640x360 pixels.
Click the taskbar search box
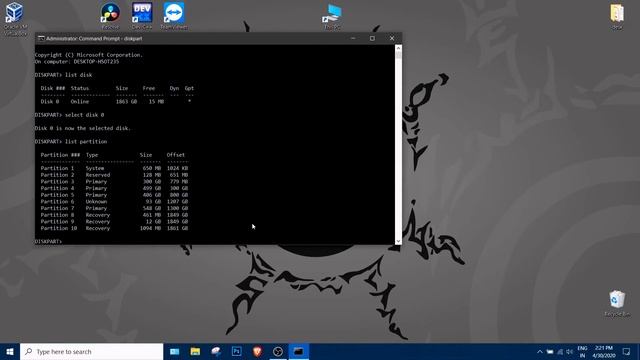[91, 351]
